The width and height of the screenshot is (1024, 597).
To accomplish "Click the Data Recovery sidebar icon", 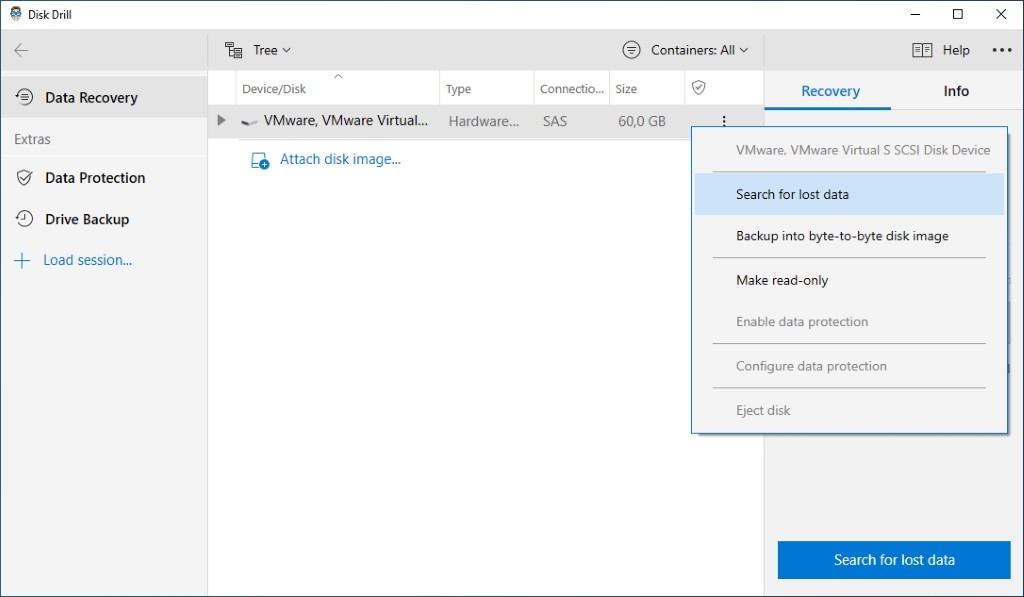I will click(24, 97).
